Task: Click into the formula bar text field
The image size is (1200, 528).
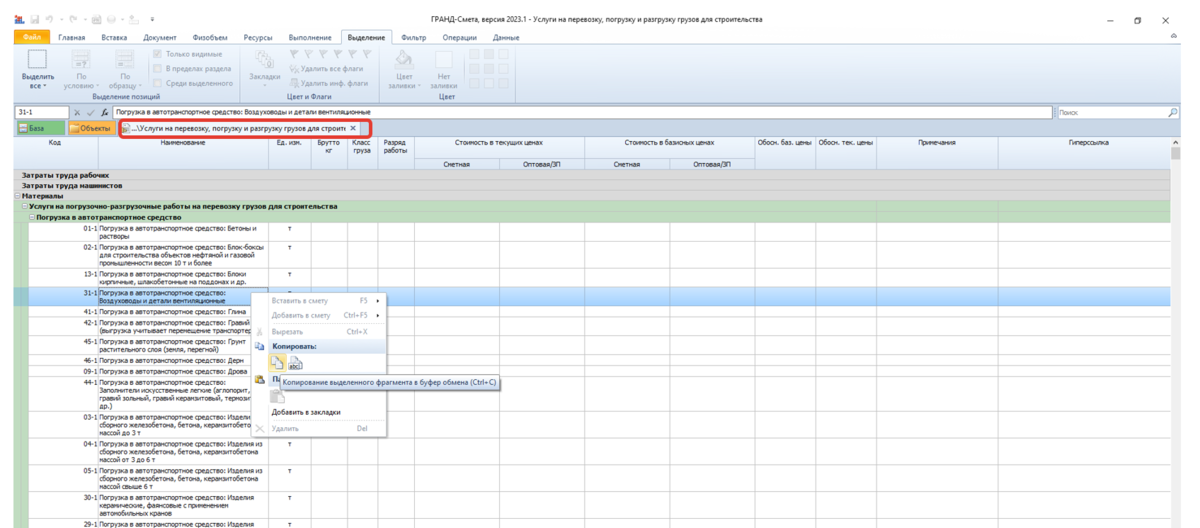Action: click(582, 113)
